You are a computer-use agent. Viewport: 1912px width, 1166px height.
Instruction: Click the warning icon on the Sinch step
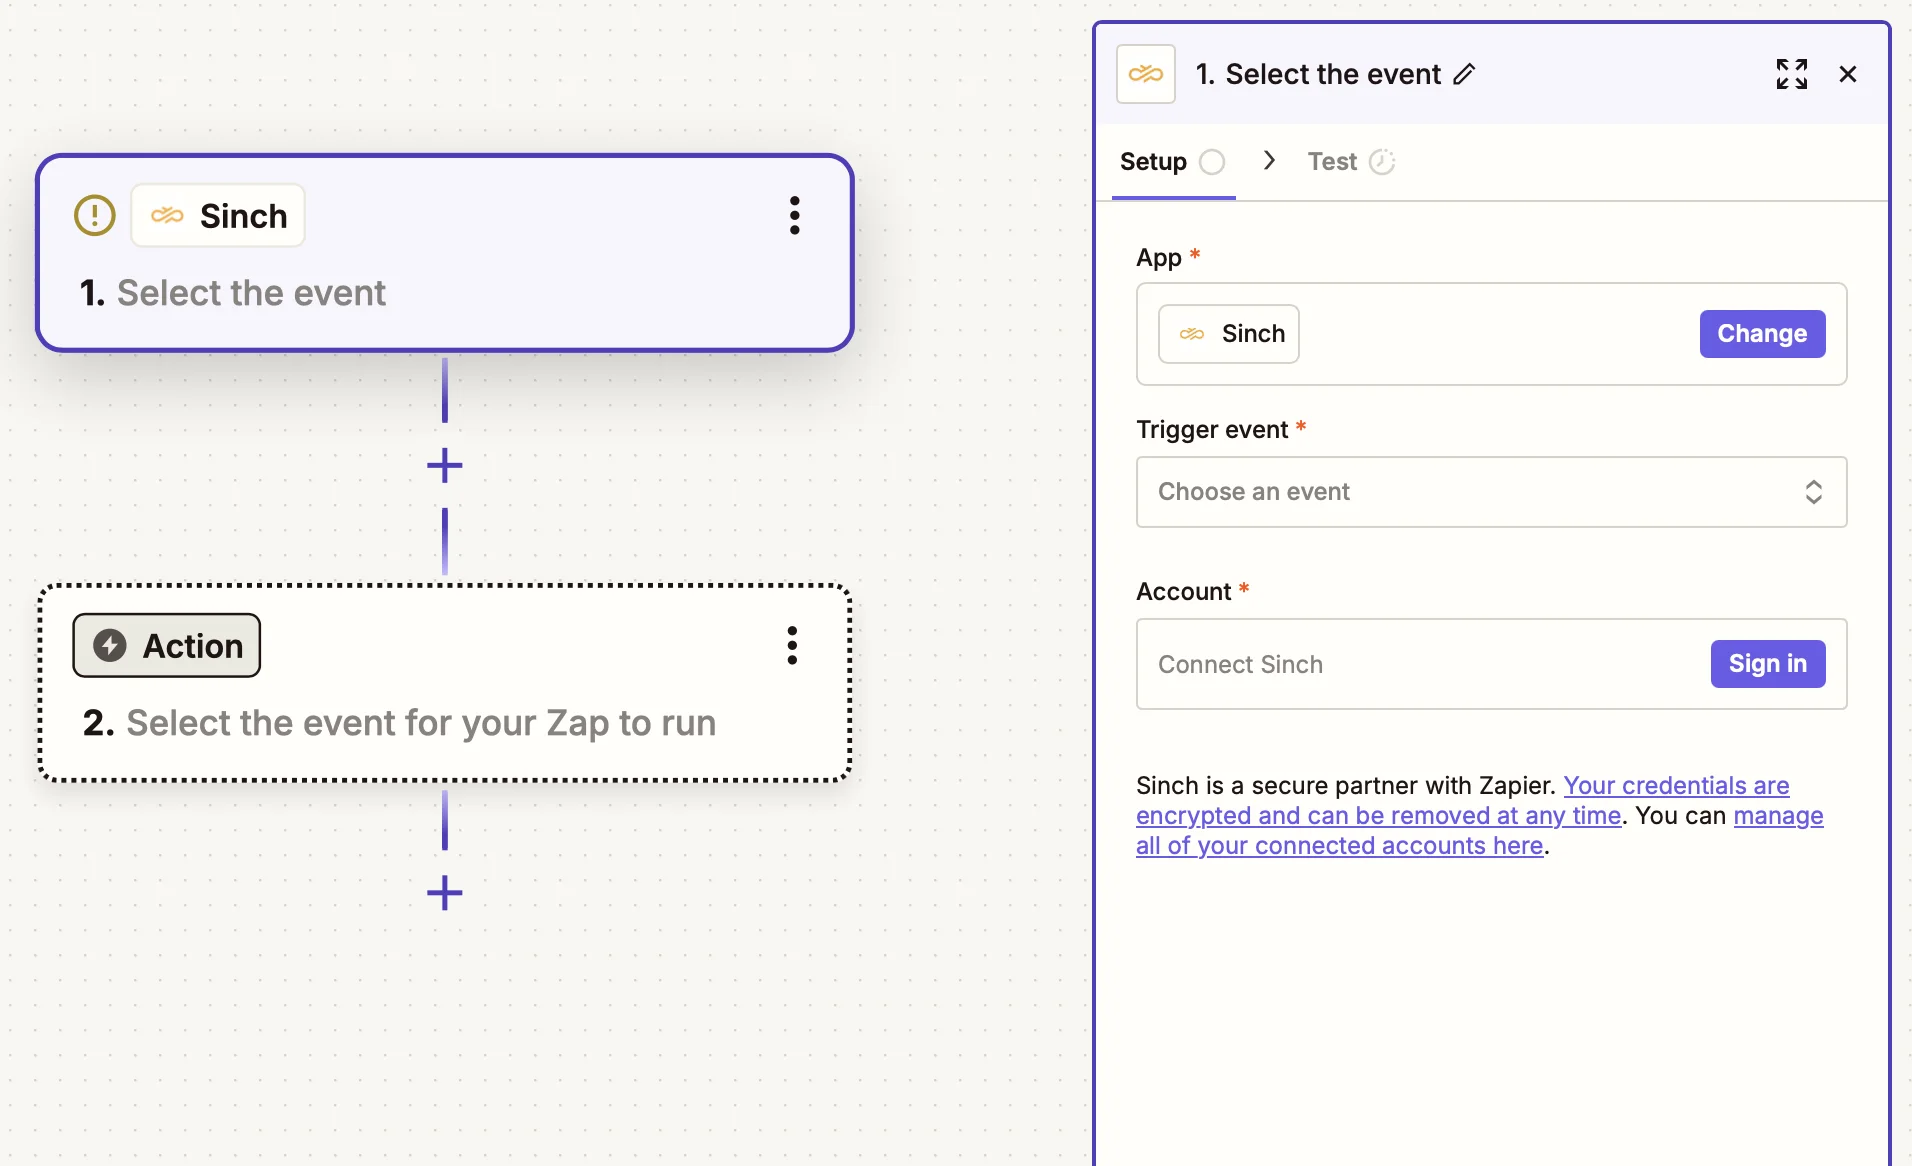point(95,215)
